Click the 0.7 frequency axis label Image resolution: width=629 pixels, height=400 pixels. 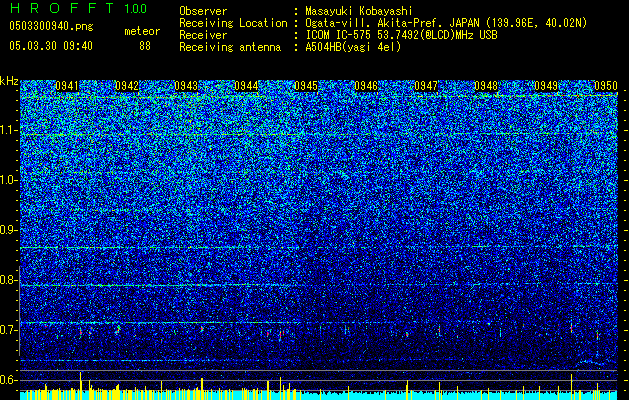click(9, 330)
